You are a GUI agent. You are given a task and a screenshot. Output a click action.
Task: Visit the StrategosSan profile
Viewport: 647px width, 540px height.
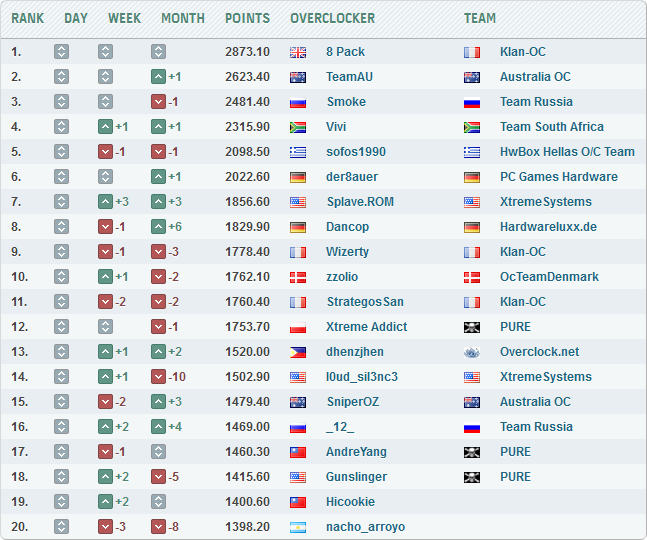[x=365, y=302]
